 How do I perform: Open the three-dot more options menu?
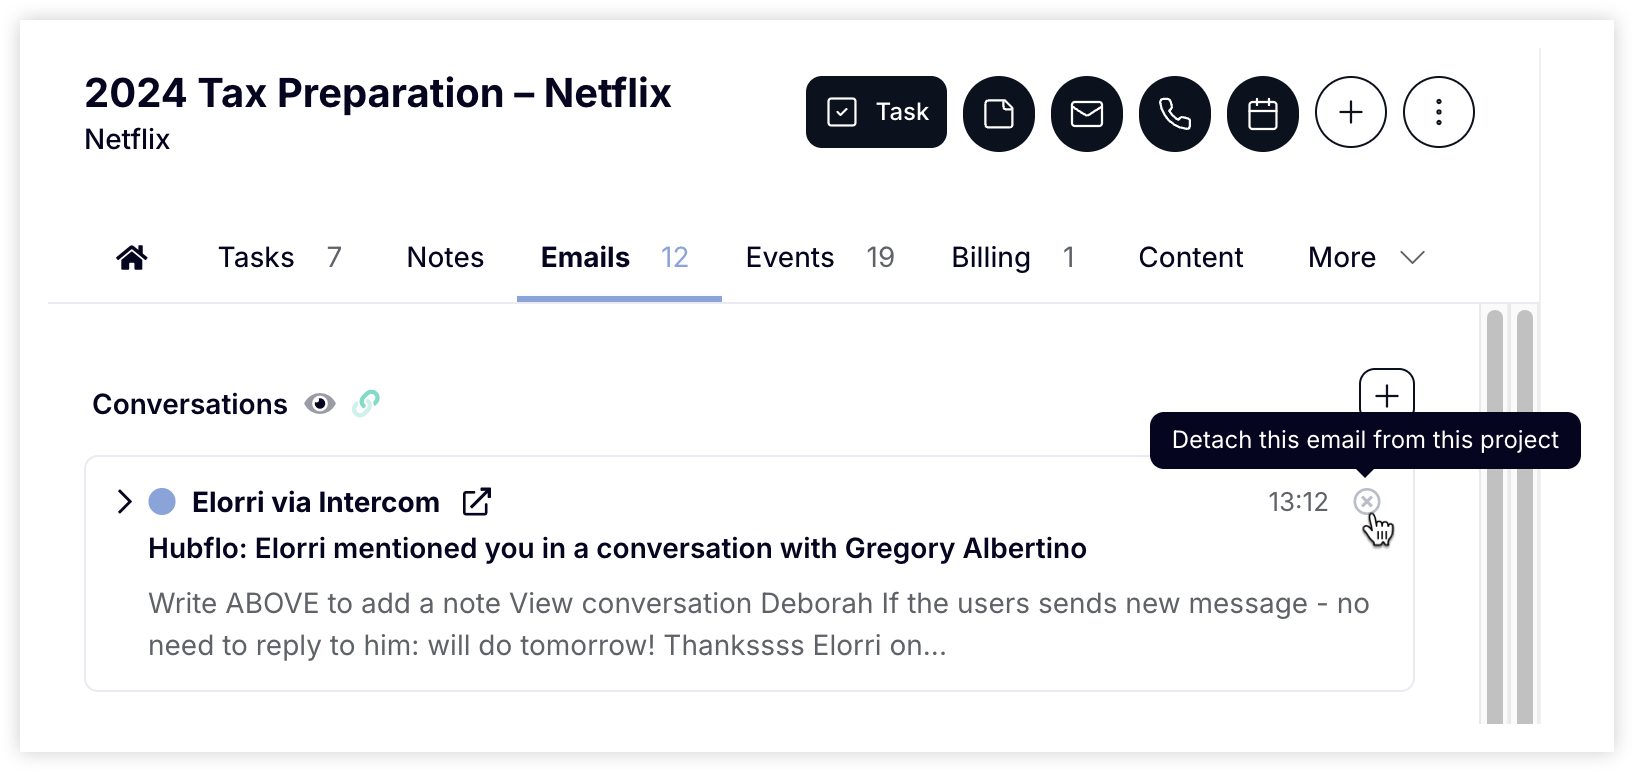pyautogui.click(x=1439, y=112)
